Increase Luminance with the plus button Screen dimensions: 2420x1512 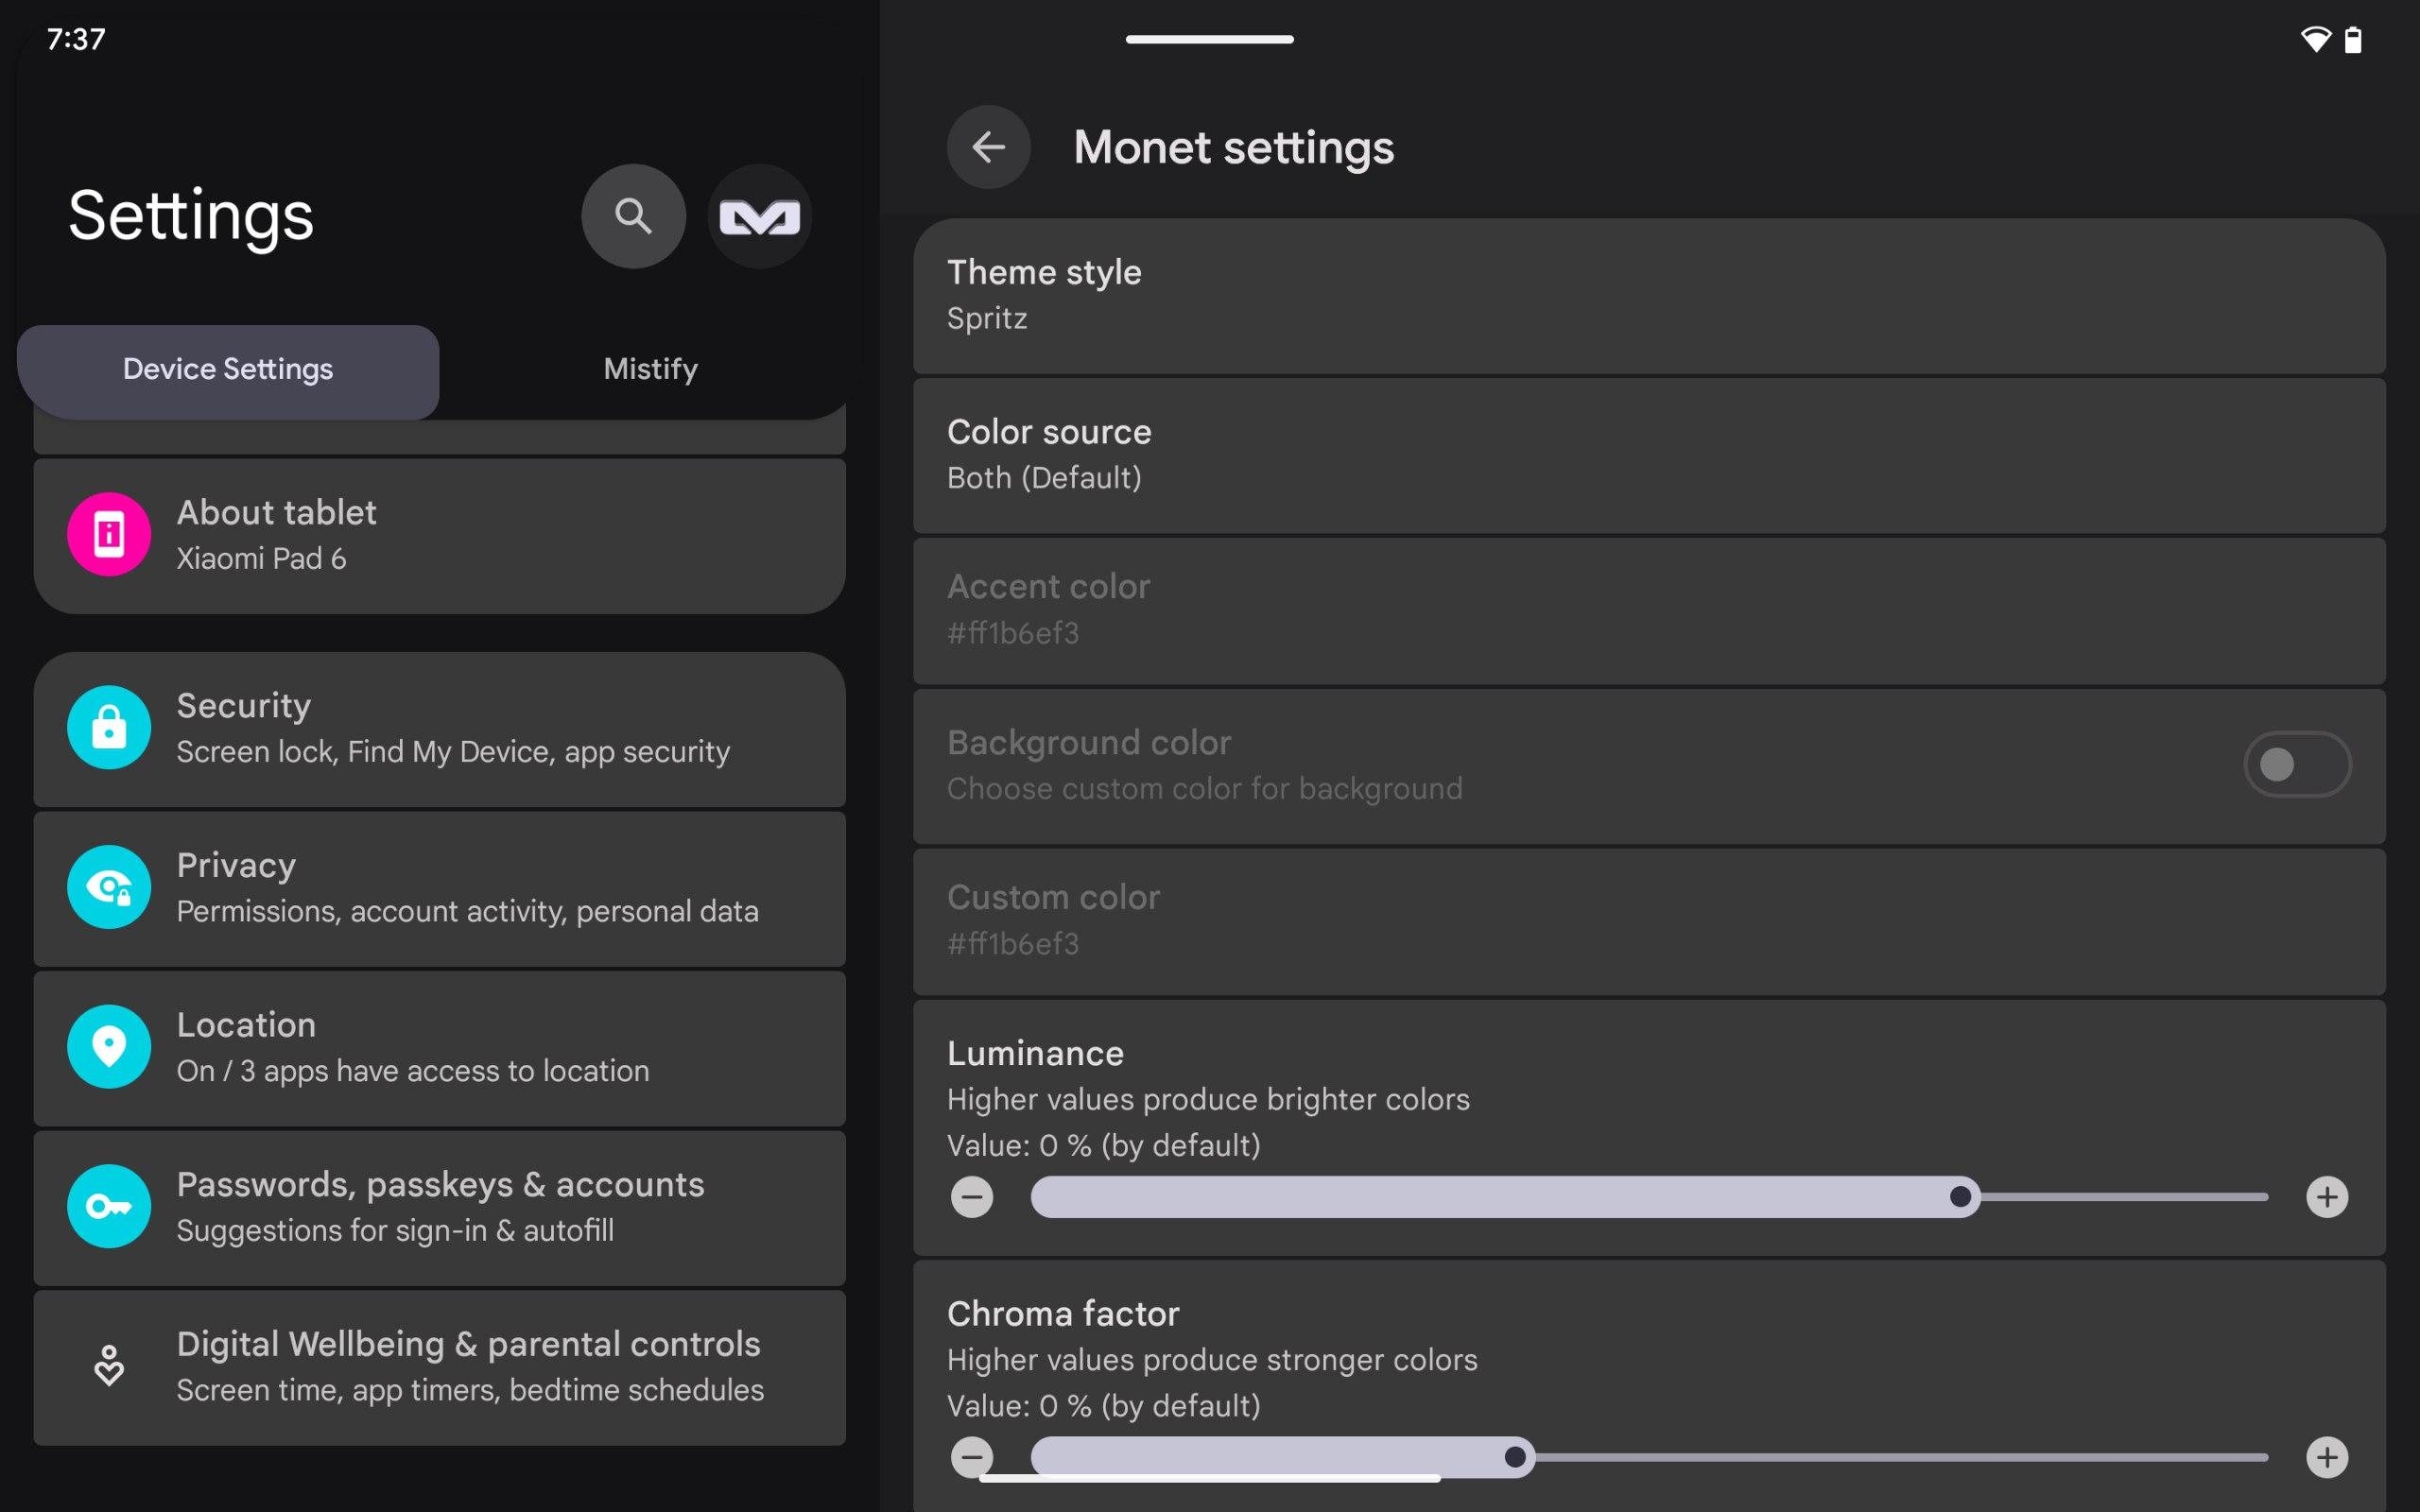[x=2327, y=1197]
